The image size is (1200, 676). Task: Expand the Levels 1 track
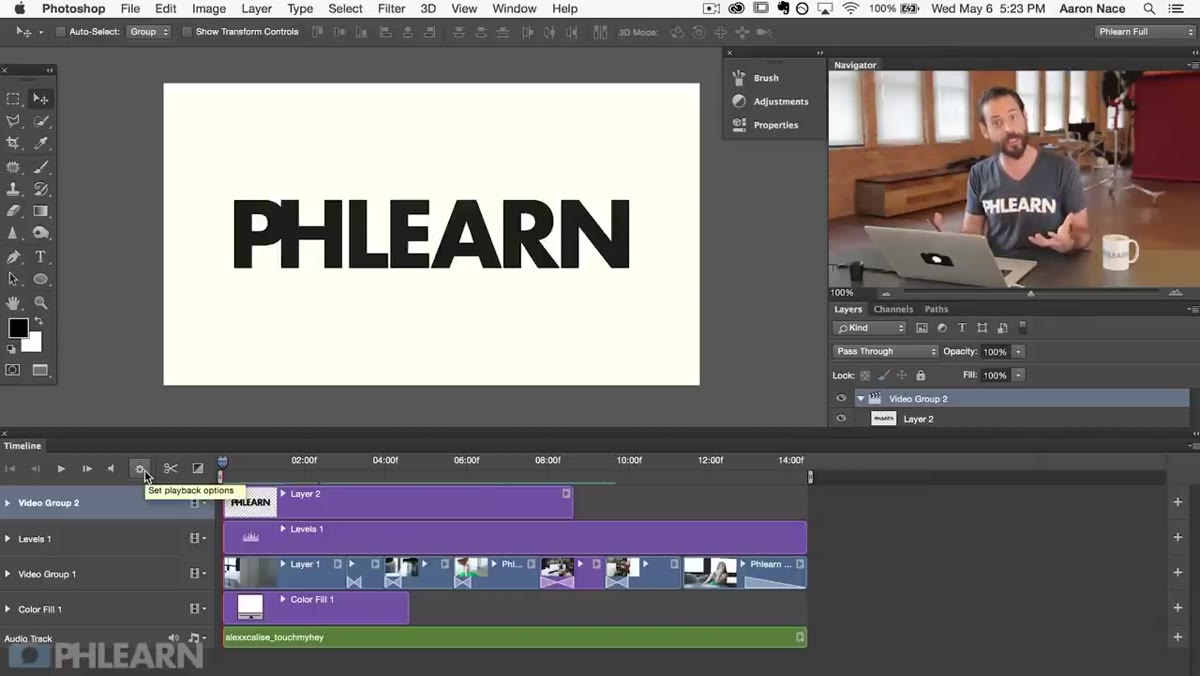[8, 539]
